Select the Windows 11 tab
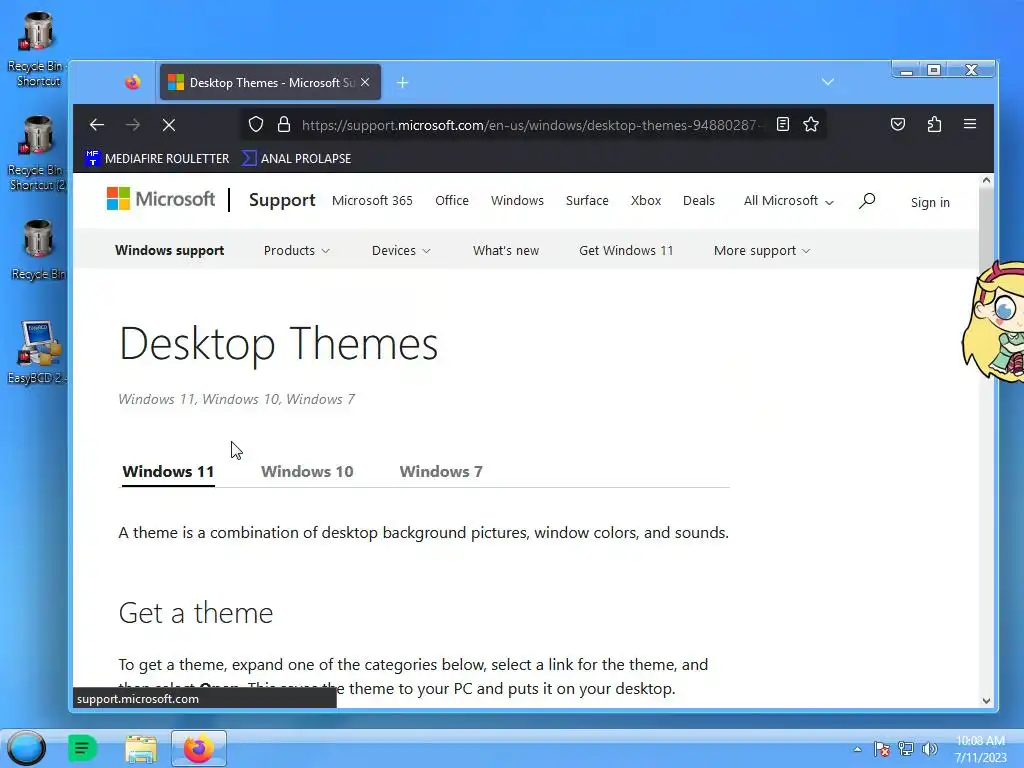 tap(168, 472)
